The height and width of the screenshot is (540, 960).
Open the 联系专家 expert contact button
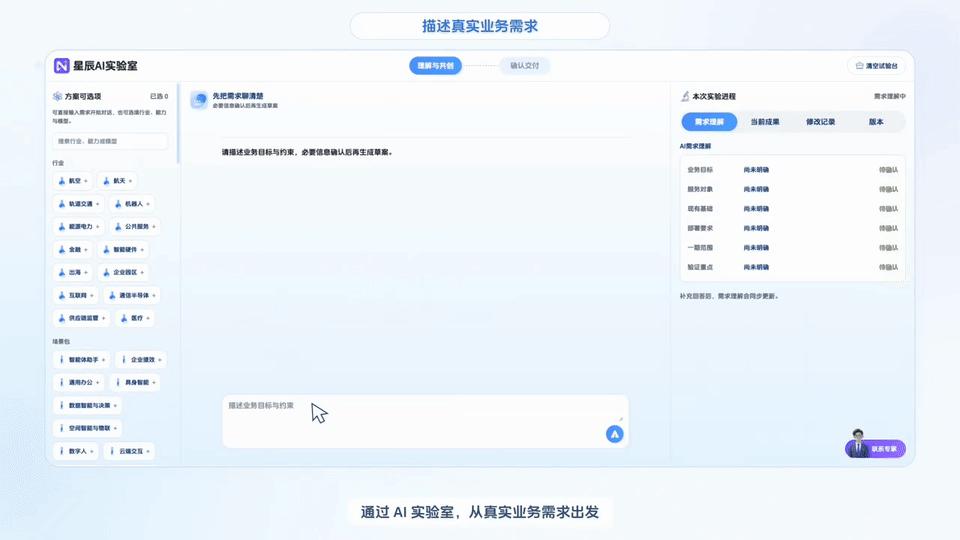(875, 448)
